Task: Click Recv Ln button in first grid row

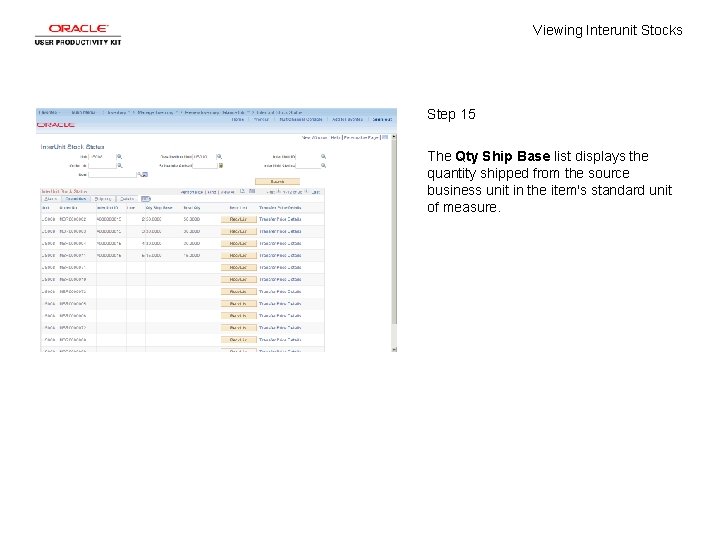Action: [x=238, y=219]
